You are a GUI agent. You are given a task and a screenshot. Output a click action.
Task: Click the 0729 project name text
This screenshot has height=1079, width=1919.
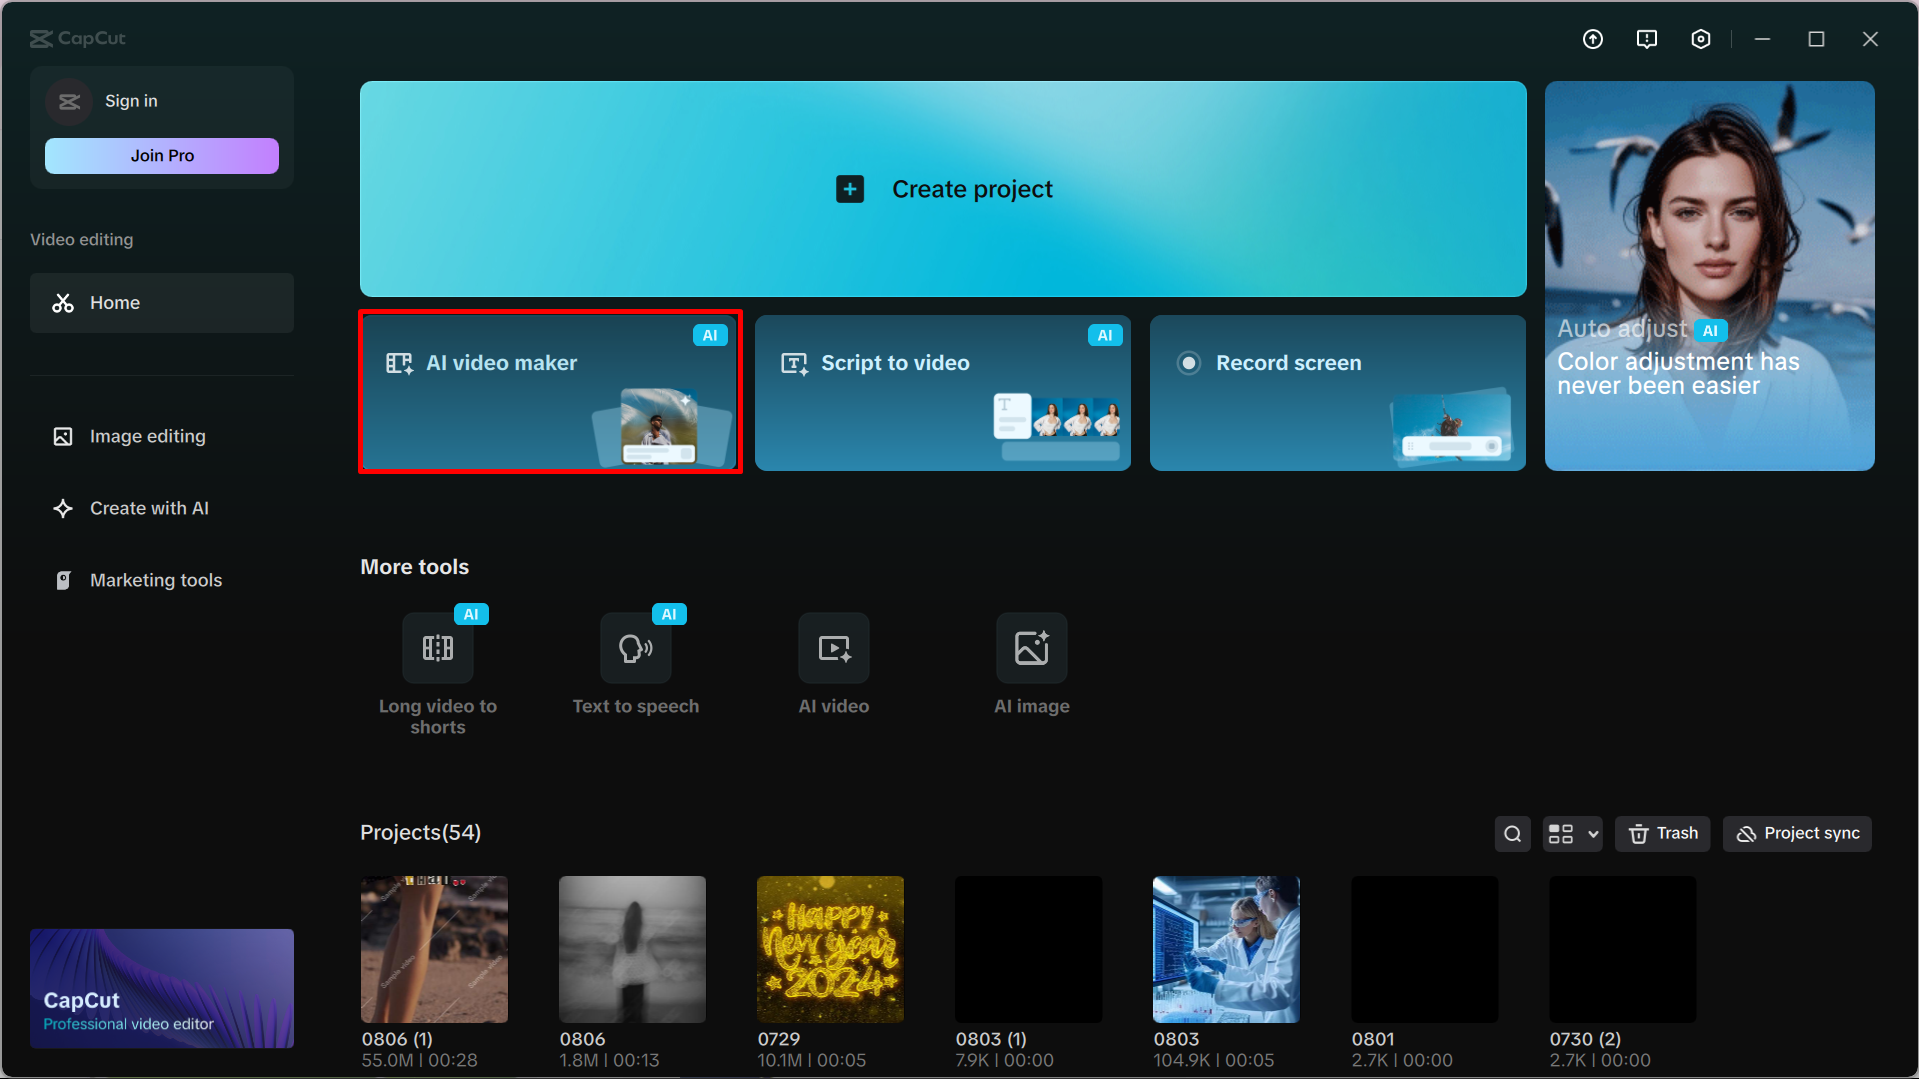point(779,1039)
